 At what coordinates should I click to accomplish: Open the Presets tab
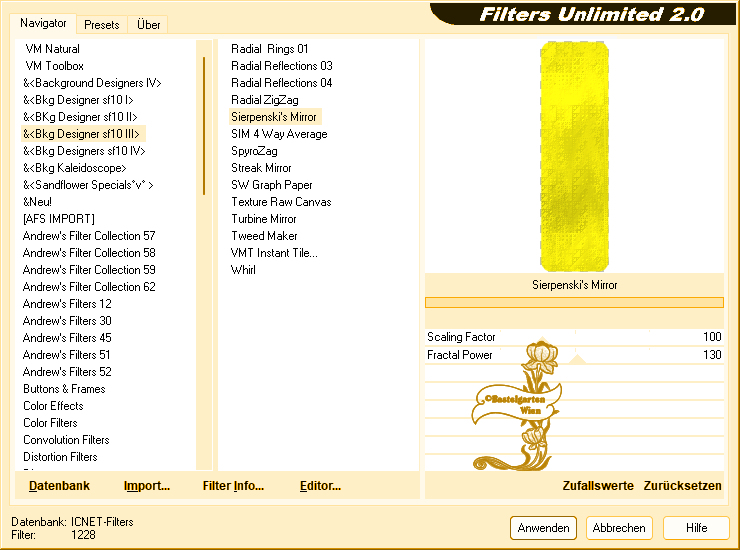point(101,25)
